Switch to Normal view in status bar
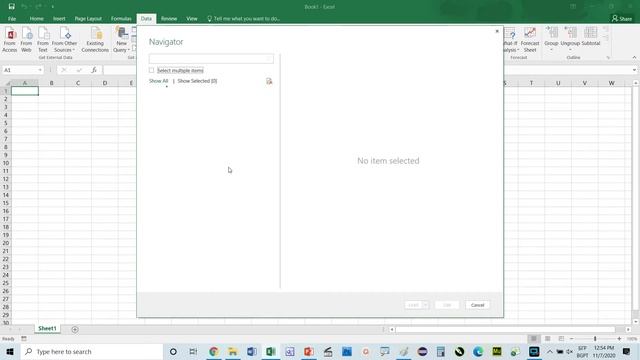 point(534,339)
